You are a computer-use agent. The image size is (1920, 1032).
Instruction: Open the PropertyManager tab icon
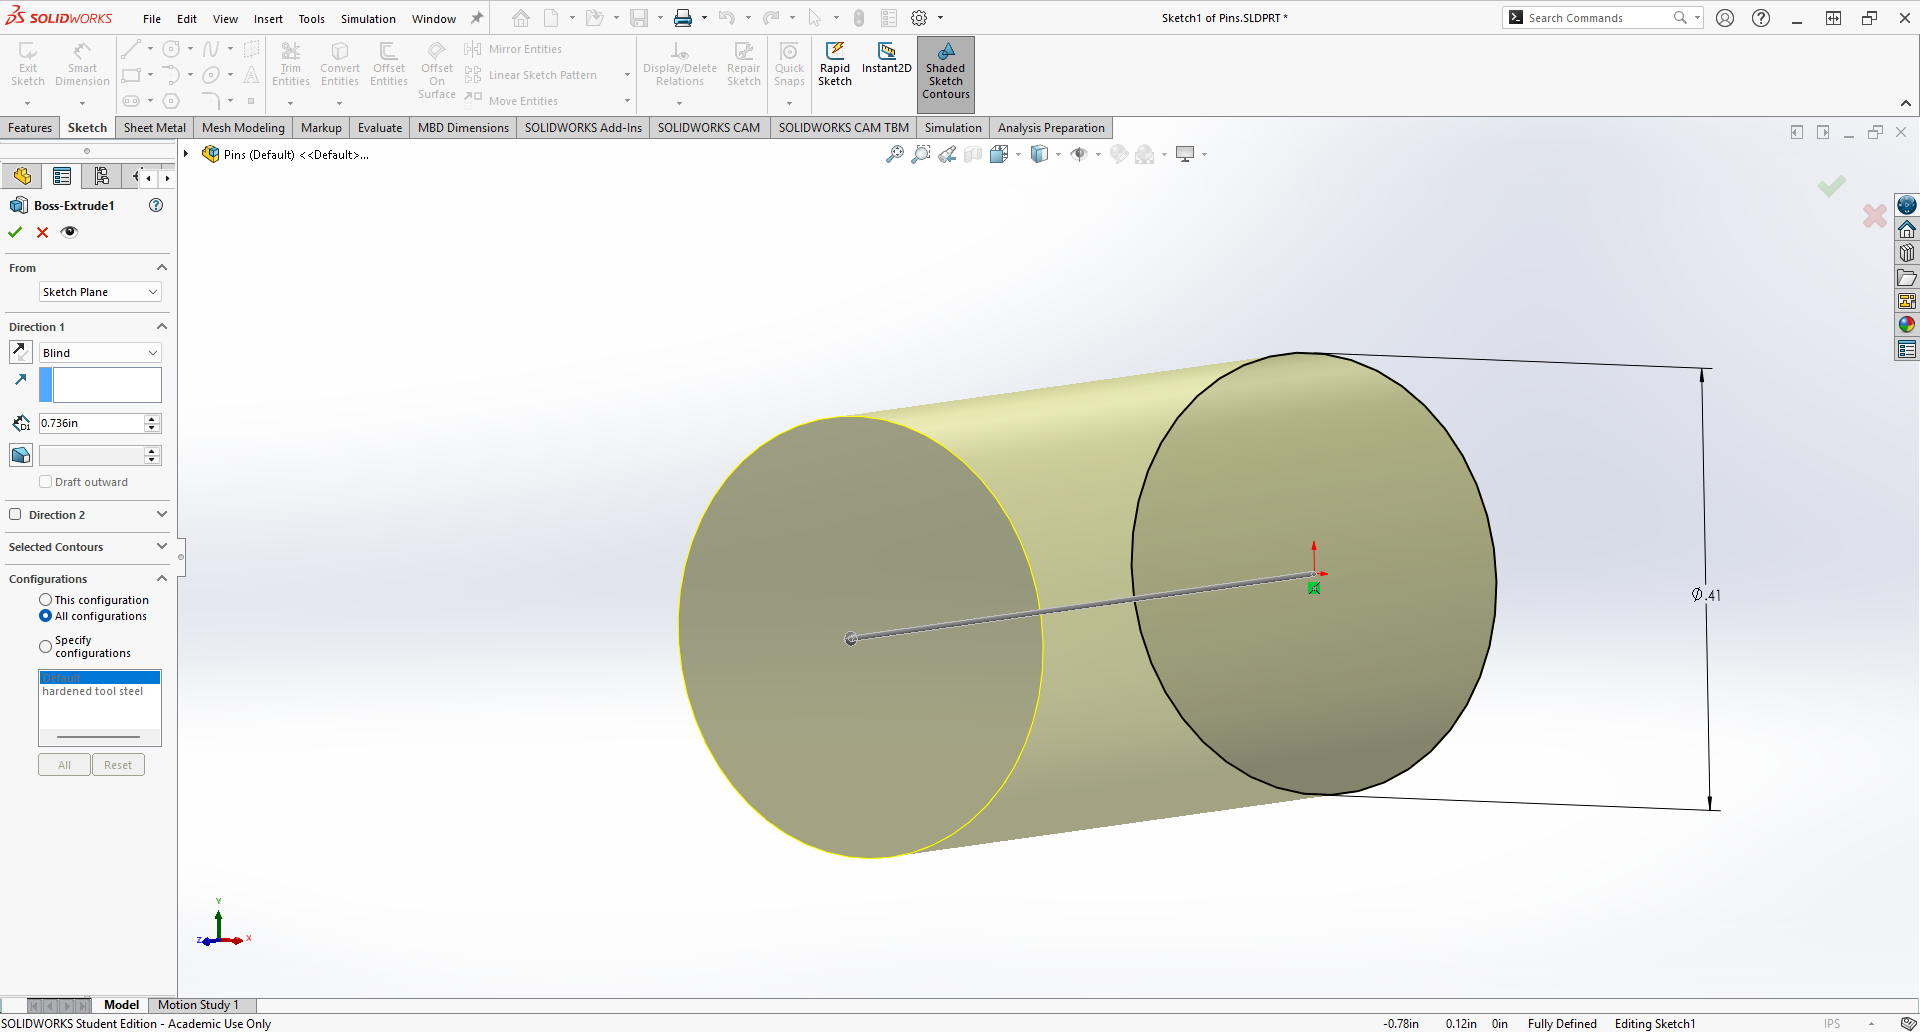coord(62,177)
